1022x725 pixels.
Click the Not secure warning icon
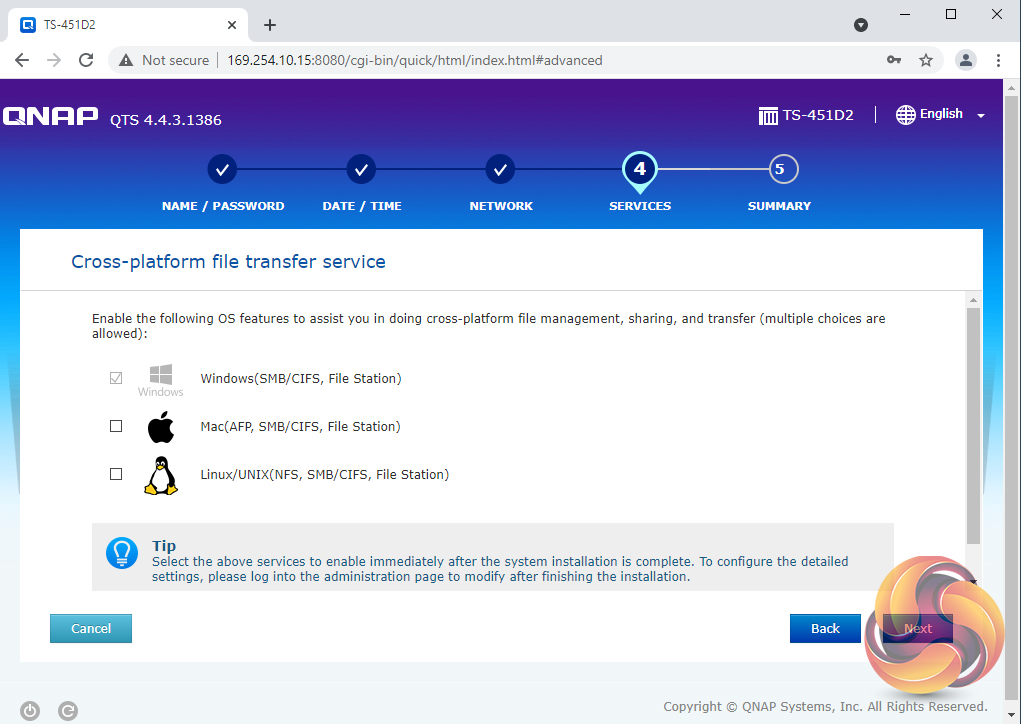[126, 61]
